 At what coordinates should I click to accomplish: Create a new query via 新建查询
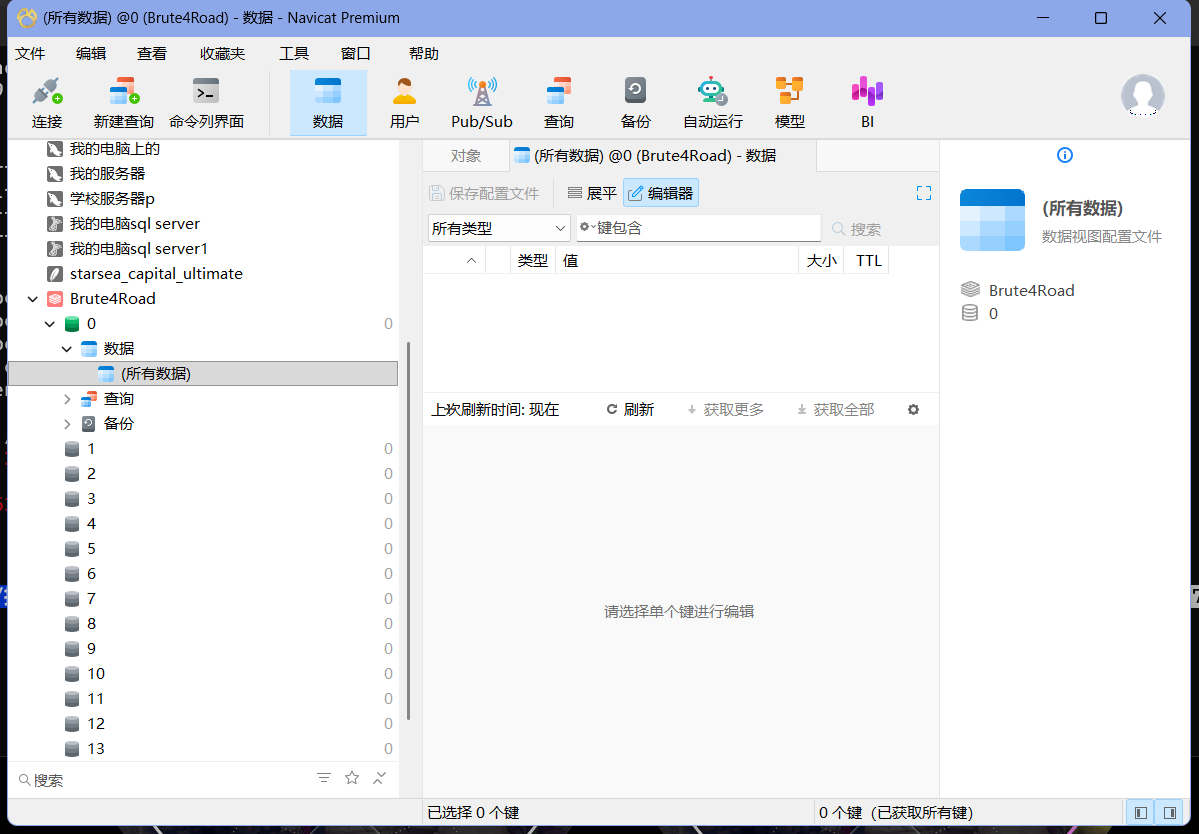coord(123,103)
